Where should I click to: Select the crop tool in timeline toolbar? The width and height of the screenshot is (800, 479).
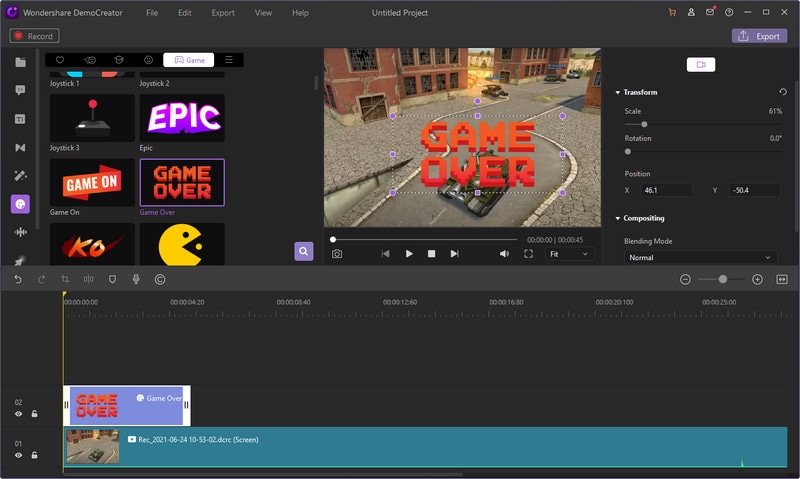click(x=65, y=279)
